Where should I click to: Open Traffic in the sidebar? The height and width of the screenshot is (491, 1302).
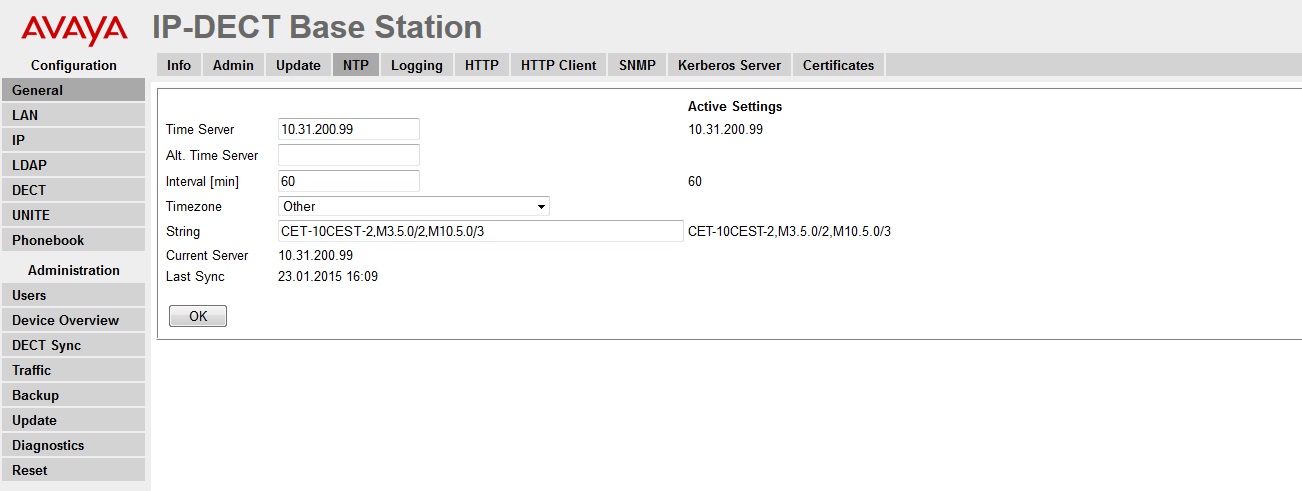point(73,370)
